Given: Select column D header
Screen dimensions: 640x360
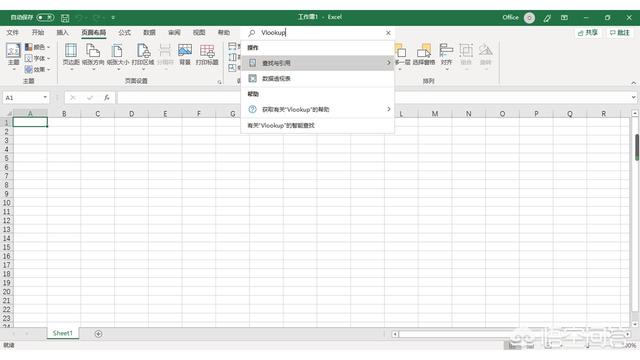Looking at the screenshot, I should tap(131, 113).
